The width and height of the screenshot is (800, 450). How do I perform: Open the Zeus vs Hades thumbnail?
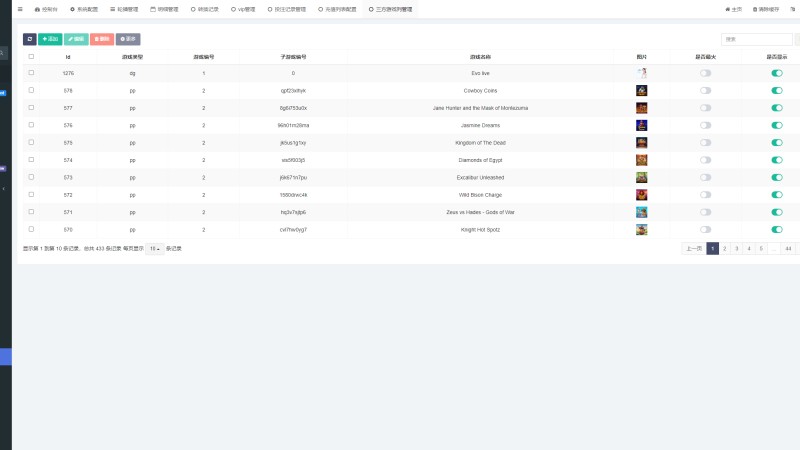pos(641,212)
